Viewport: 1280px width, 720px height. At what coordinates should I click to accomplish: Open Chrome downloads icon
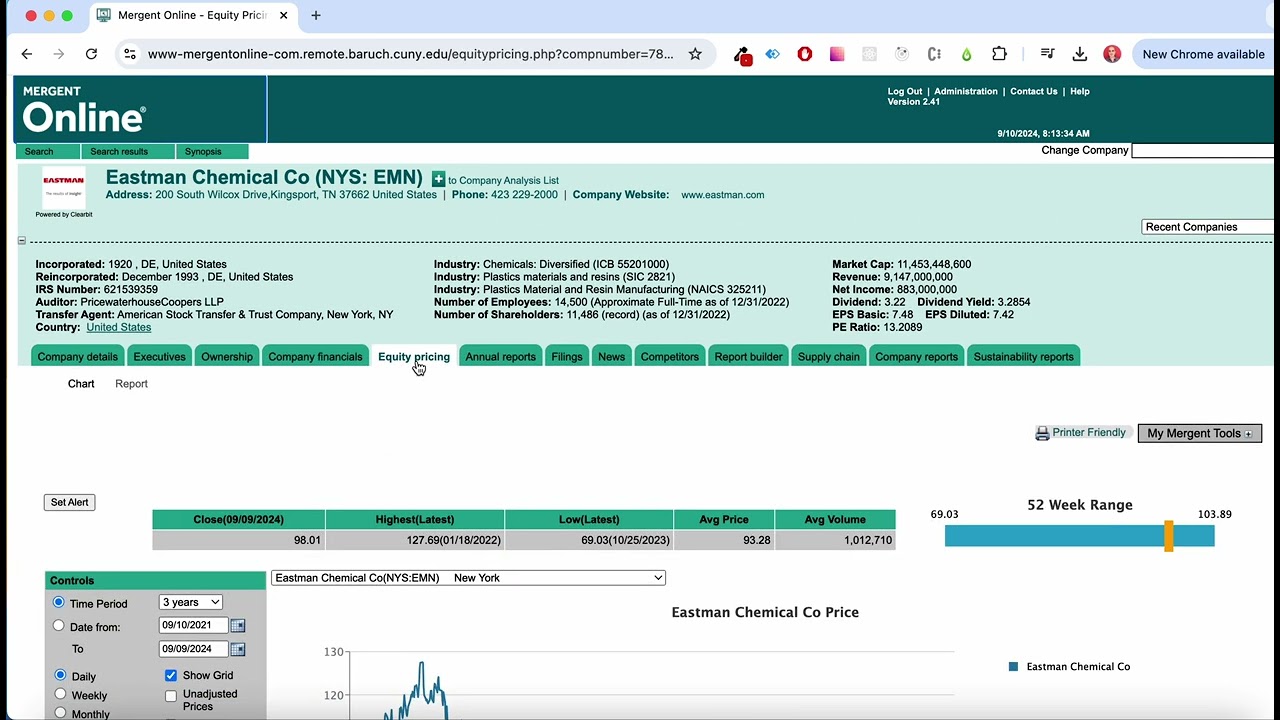pos(1079,54)
